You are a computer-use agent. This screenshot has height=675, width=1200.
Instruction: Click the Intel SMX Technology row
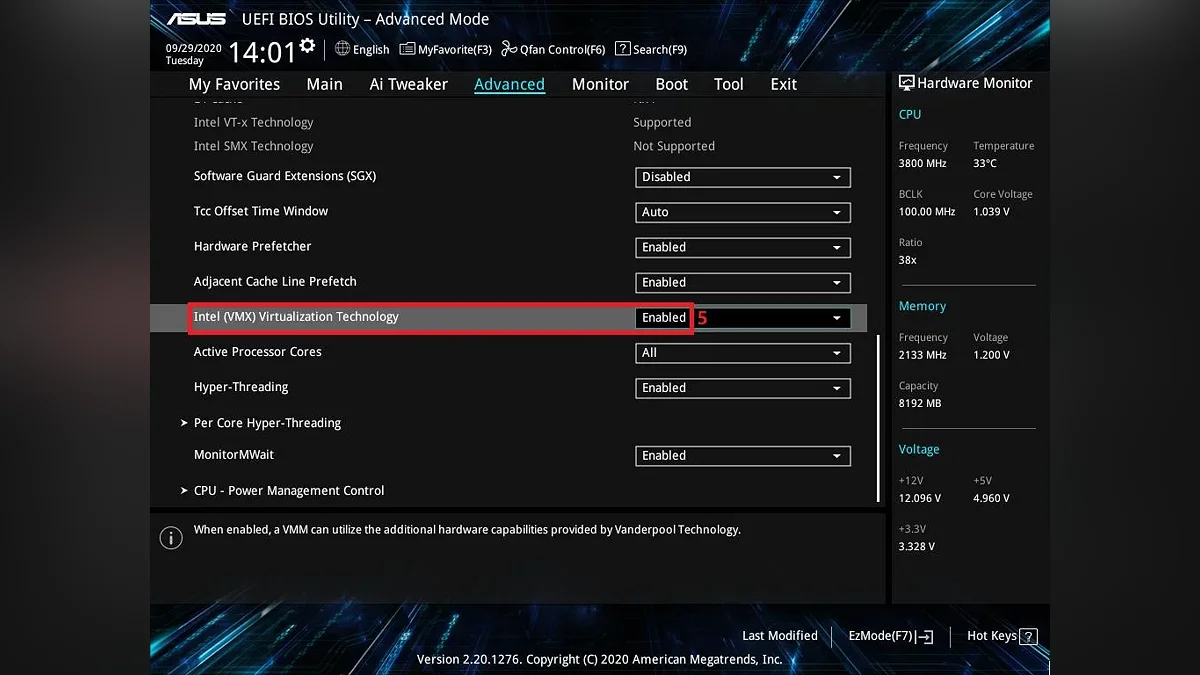pyautogui.click(x=508, y=146)
